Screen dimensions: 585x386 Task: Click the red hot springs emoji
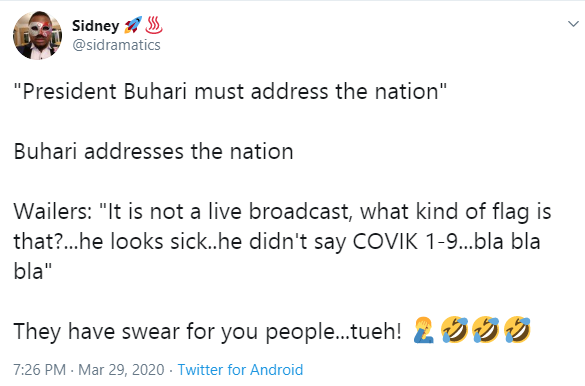[x=154, y=25]
